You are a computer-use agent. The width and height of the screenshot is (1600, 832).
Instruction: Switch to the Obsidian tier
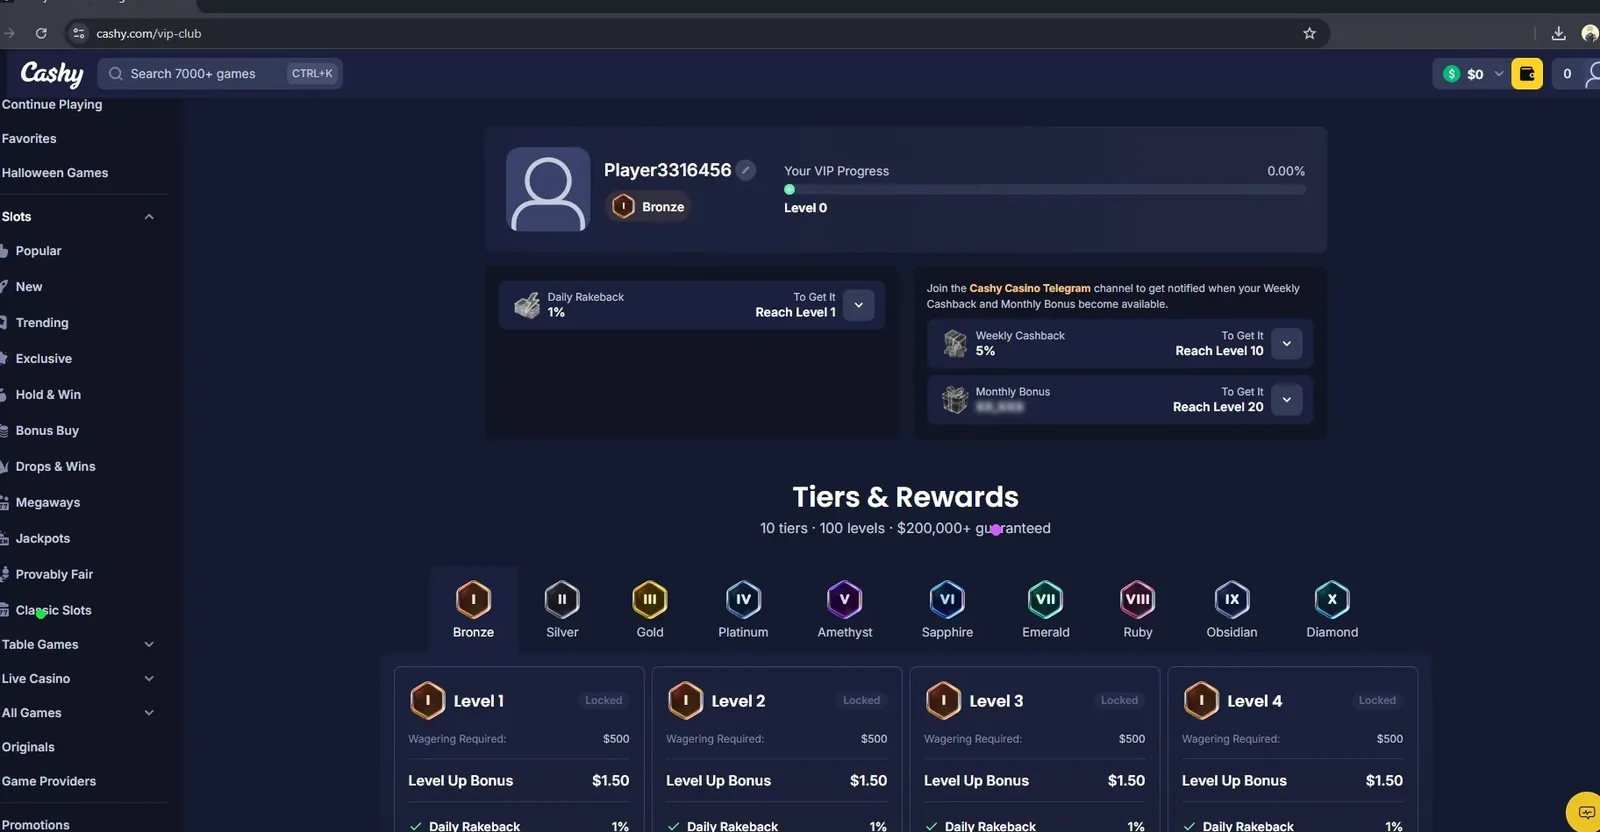click(1232, 609)
